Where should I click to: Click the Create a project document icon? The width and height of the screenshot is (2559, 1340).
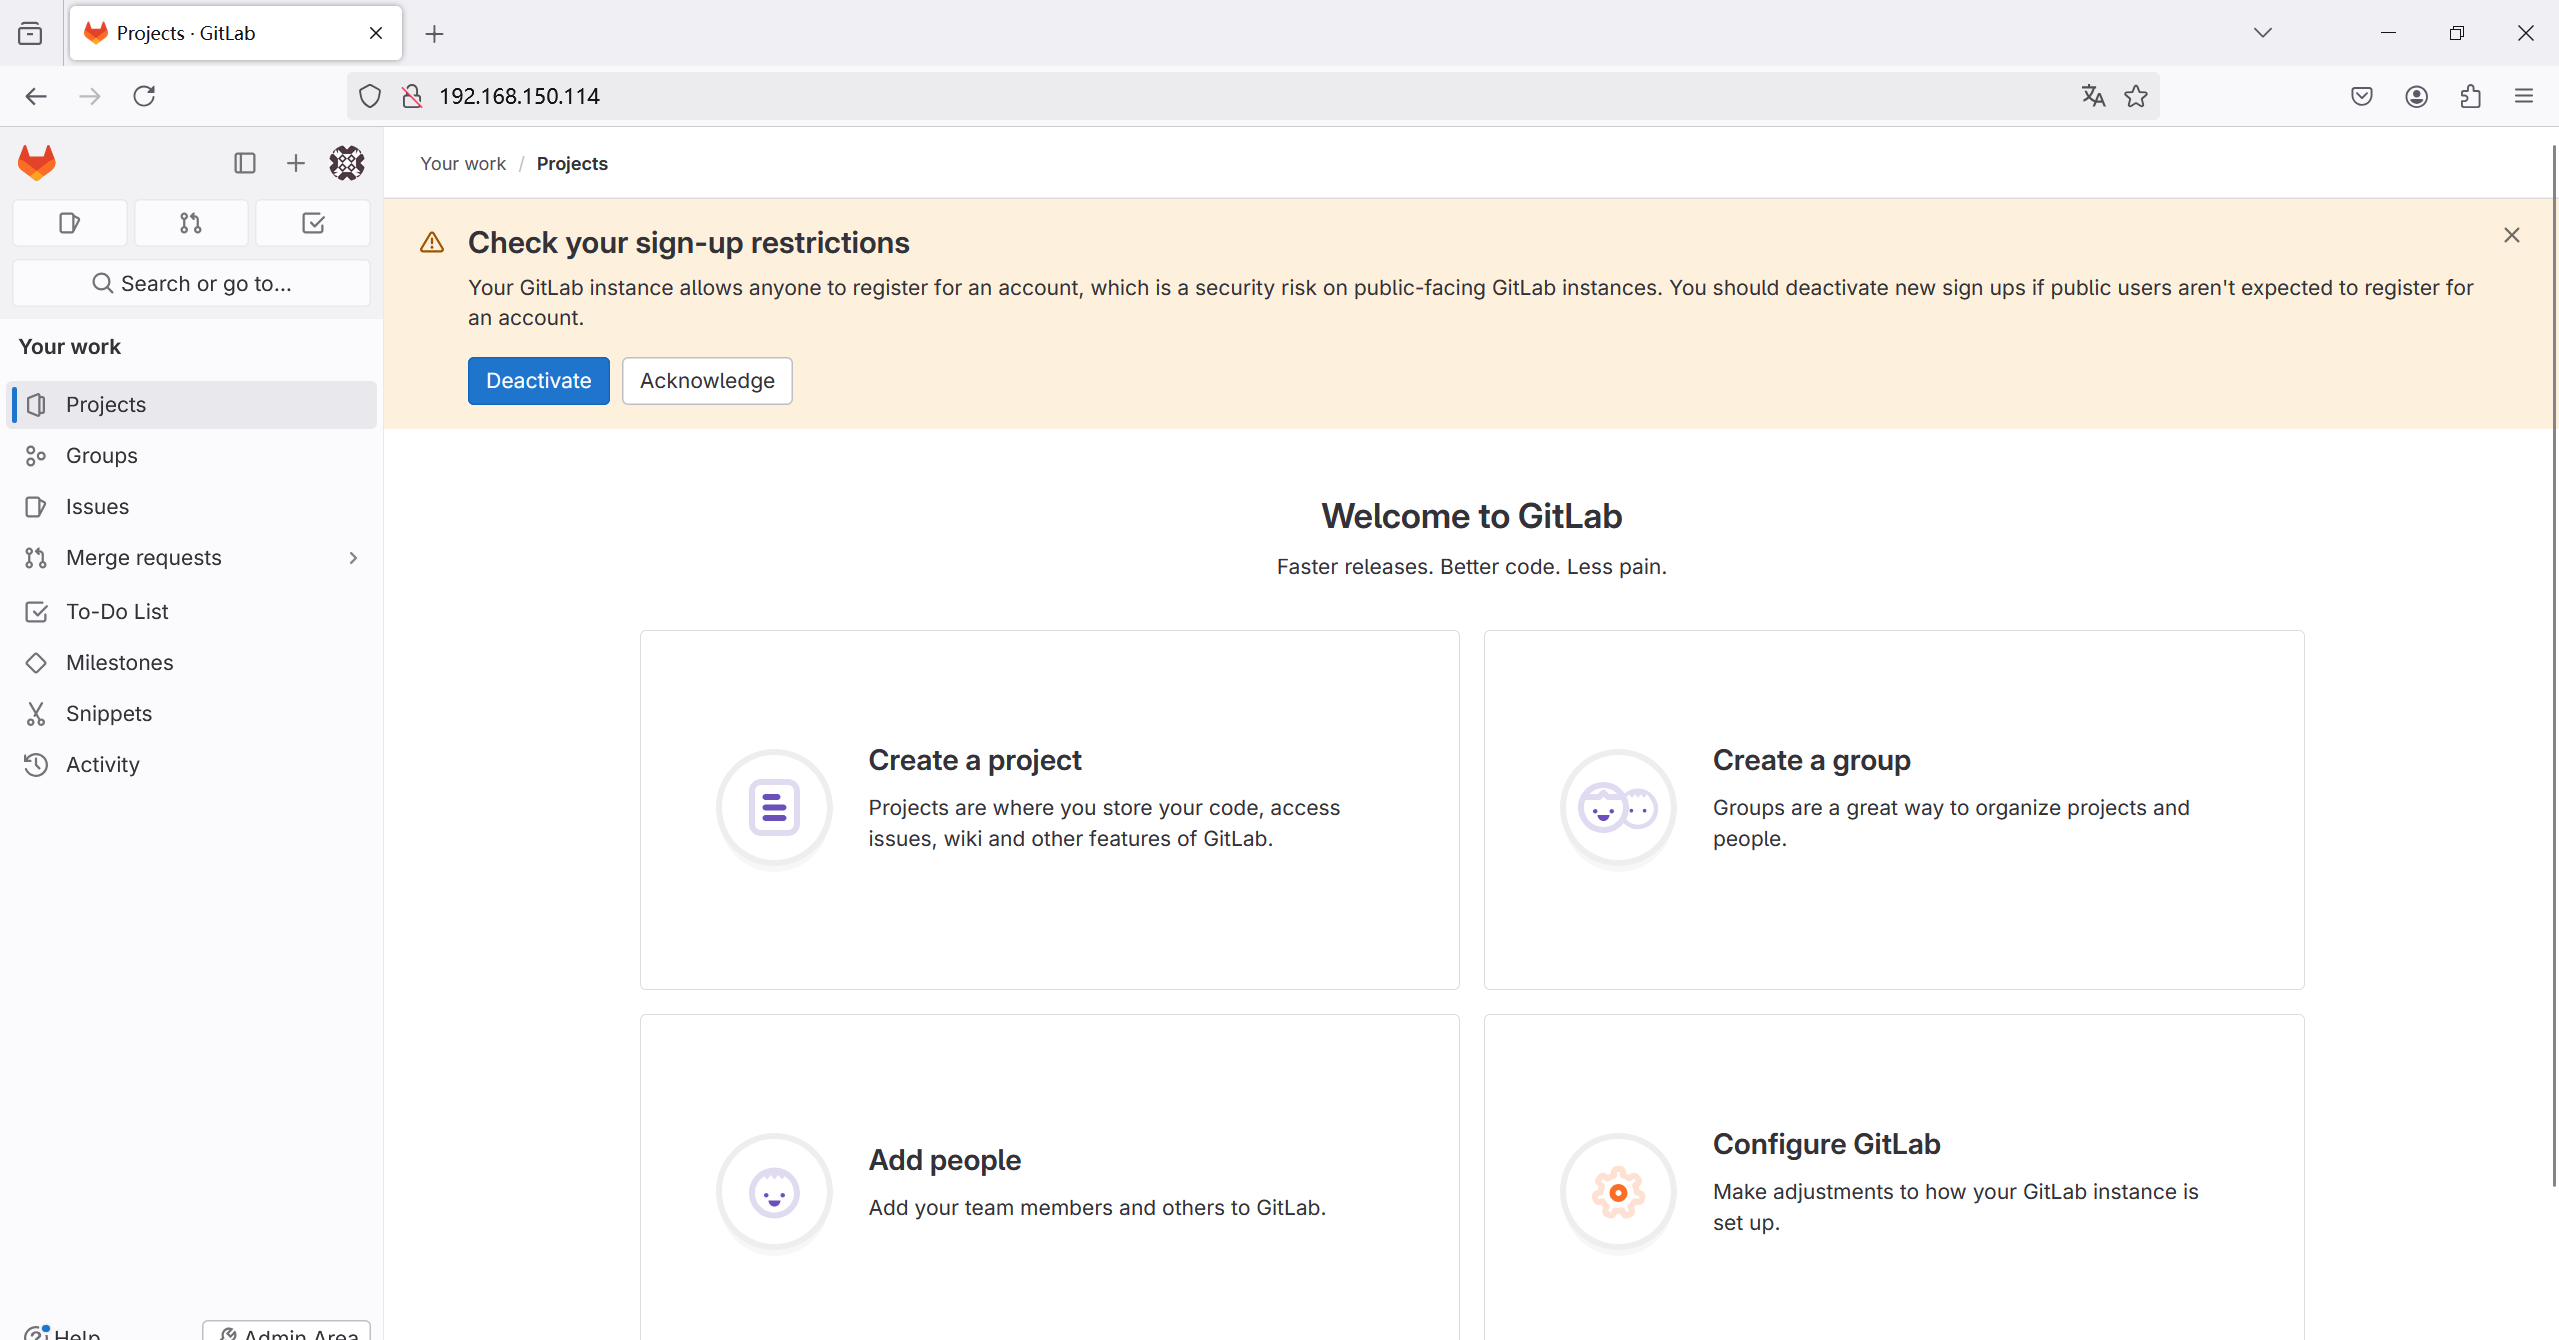(x=774, y=808)
